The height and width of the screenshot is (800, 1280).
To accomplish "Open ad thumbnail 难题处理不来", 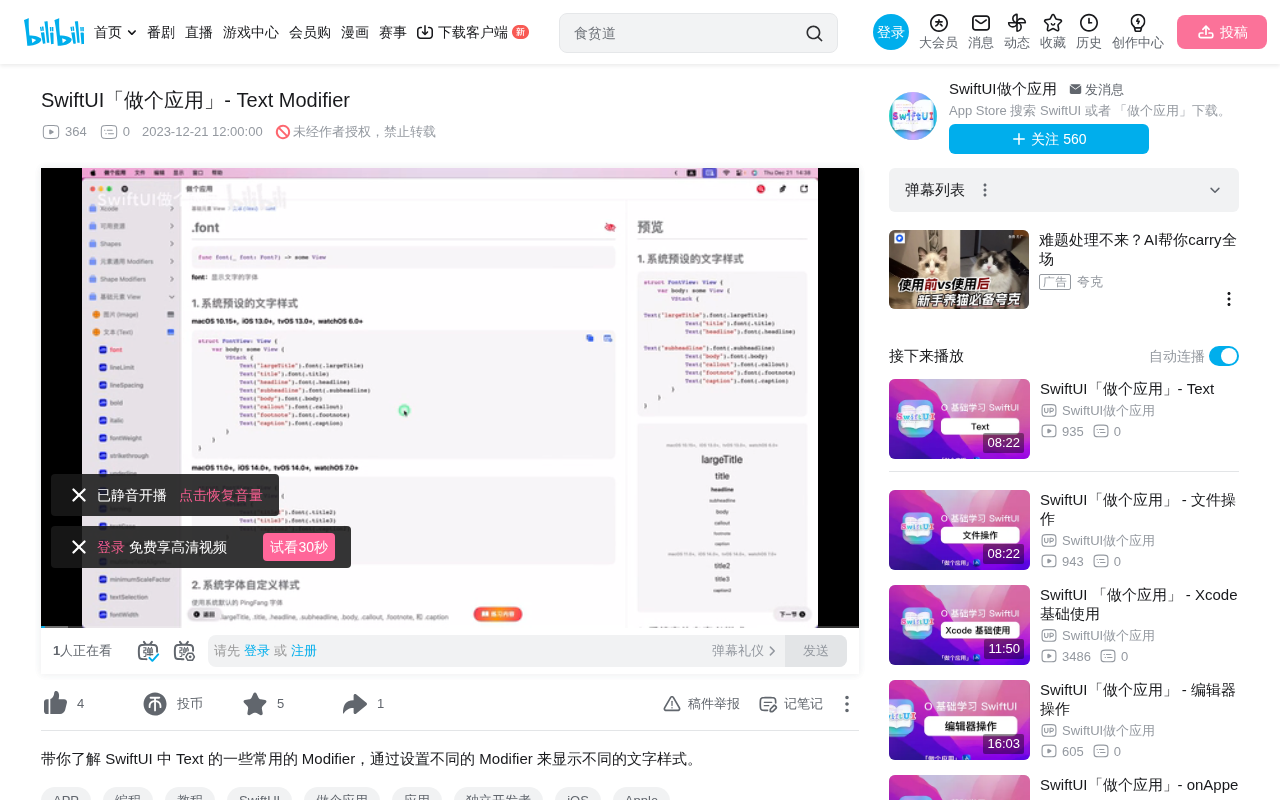I will pyautogui.click(x=959, y=269).
